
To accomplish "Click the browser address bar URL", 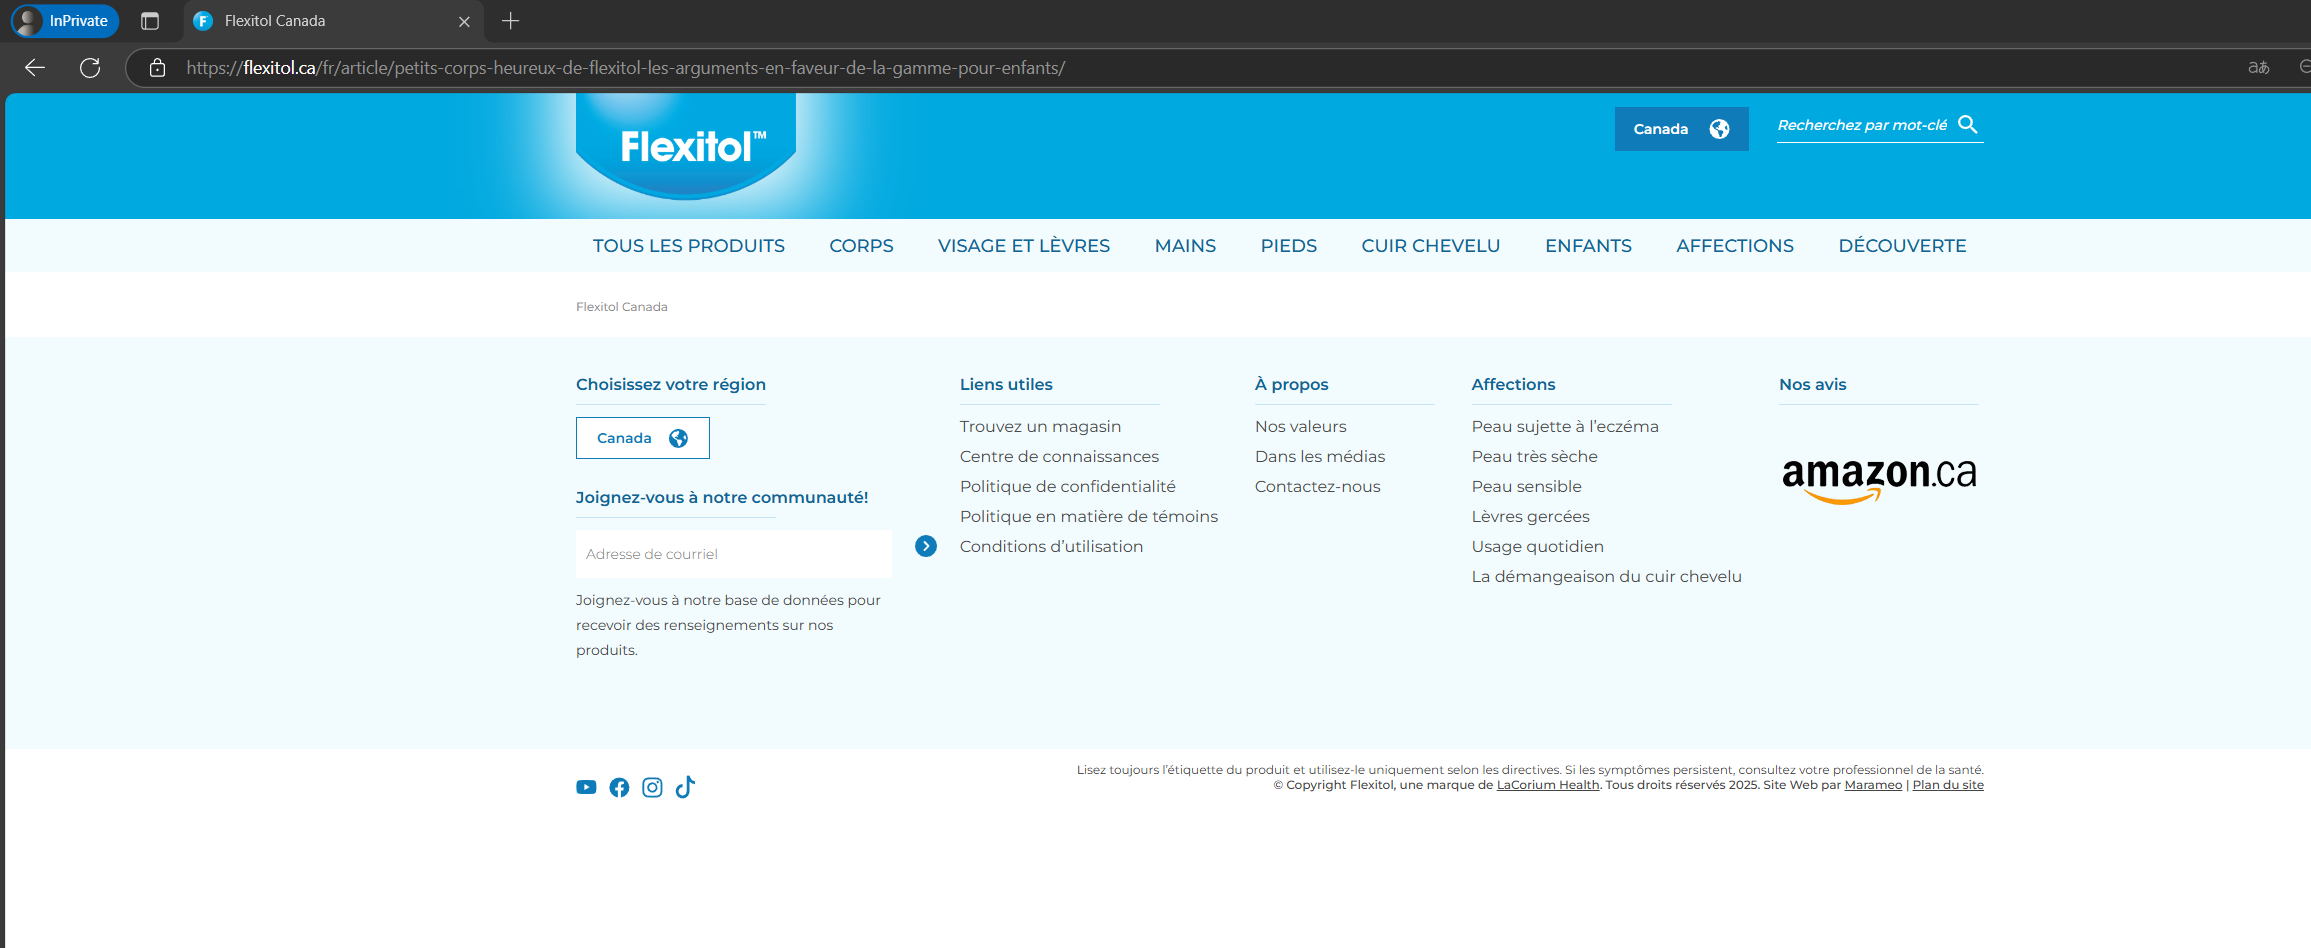I will coord(625,68).
